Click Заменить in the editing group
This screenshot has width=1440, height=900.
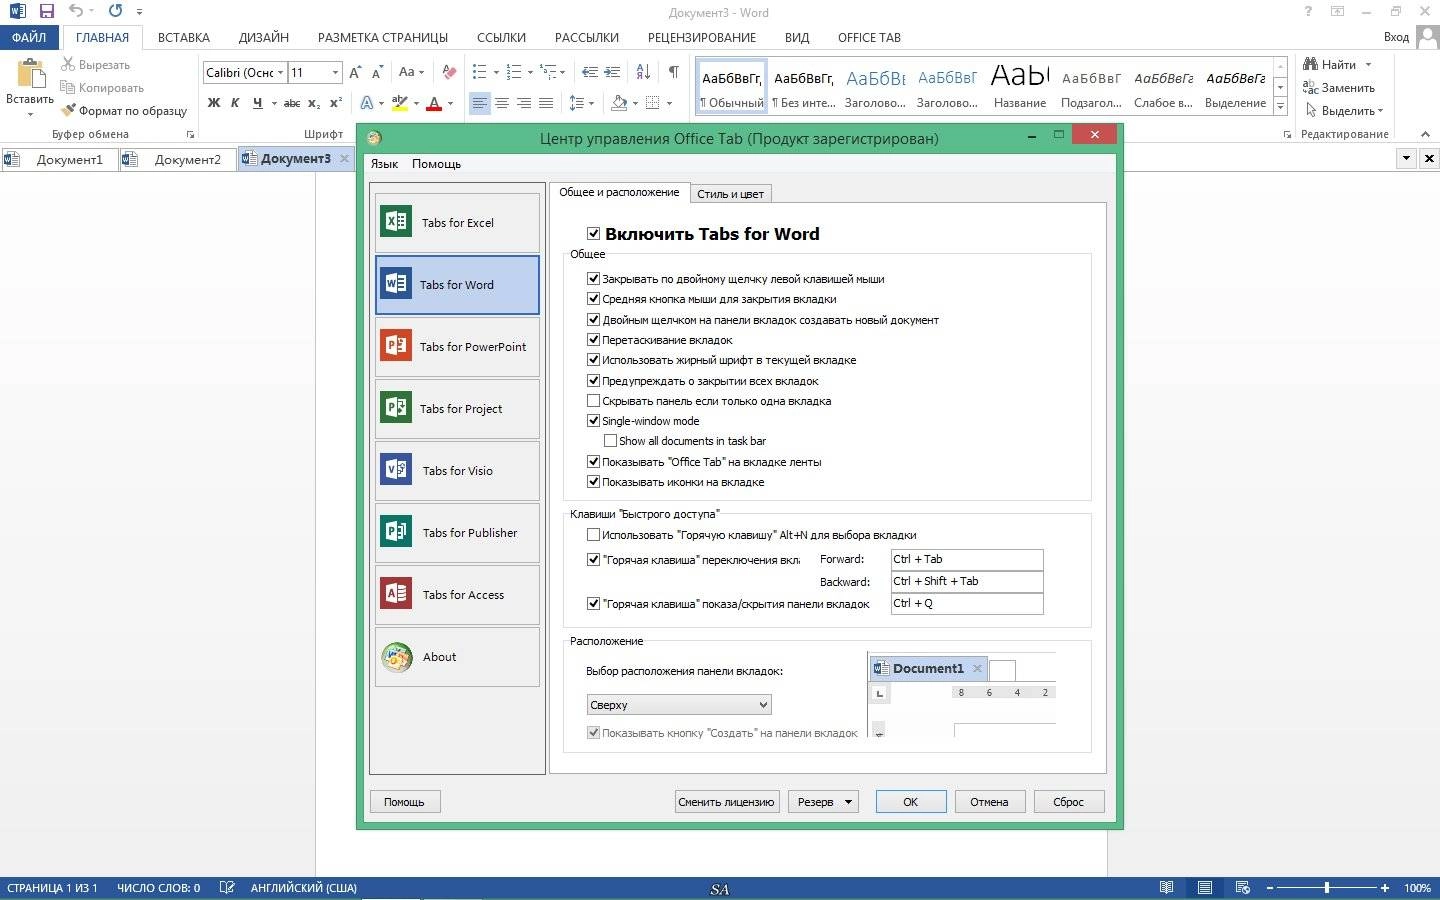[x=1338, y=88]
